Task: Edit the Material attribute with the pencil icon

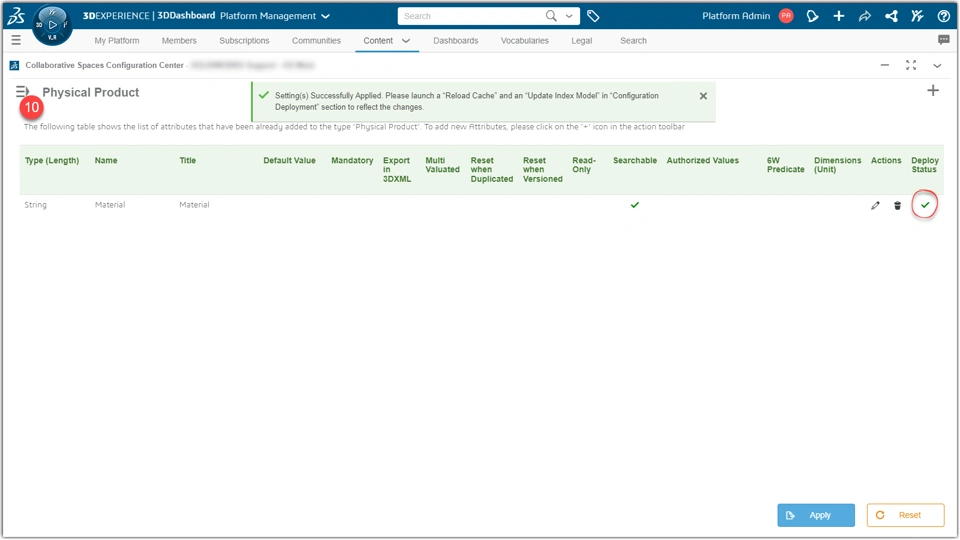Action: [x=876, y=206]
